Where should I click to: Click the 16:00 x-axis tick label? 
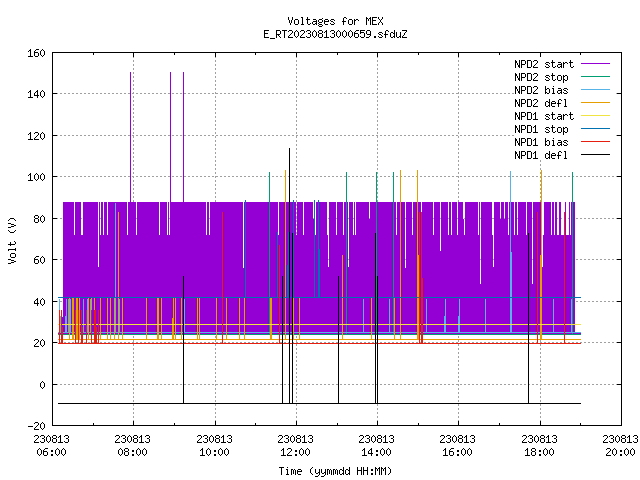tap(457, 452)
